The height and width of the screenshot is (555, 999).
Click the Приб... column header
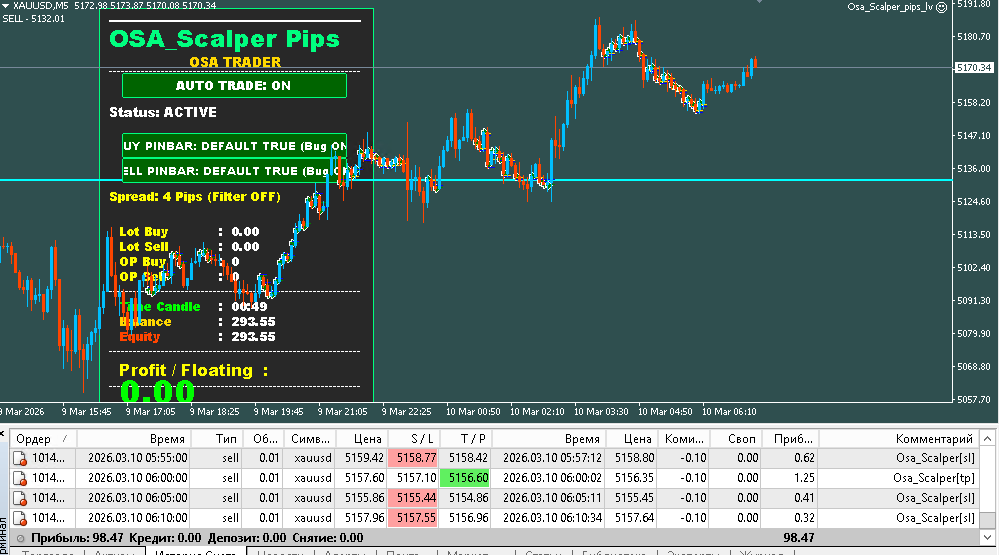[789, 439]
